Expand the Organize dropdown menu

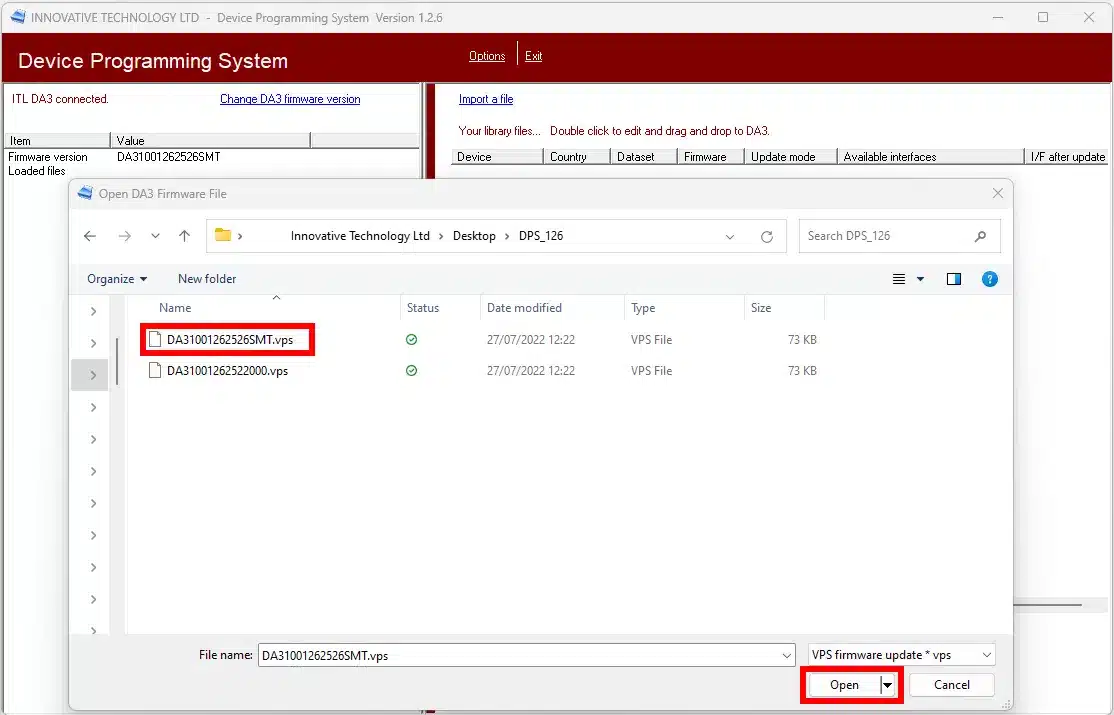pos(117,279)
